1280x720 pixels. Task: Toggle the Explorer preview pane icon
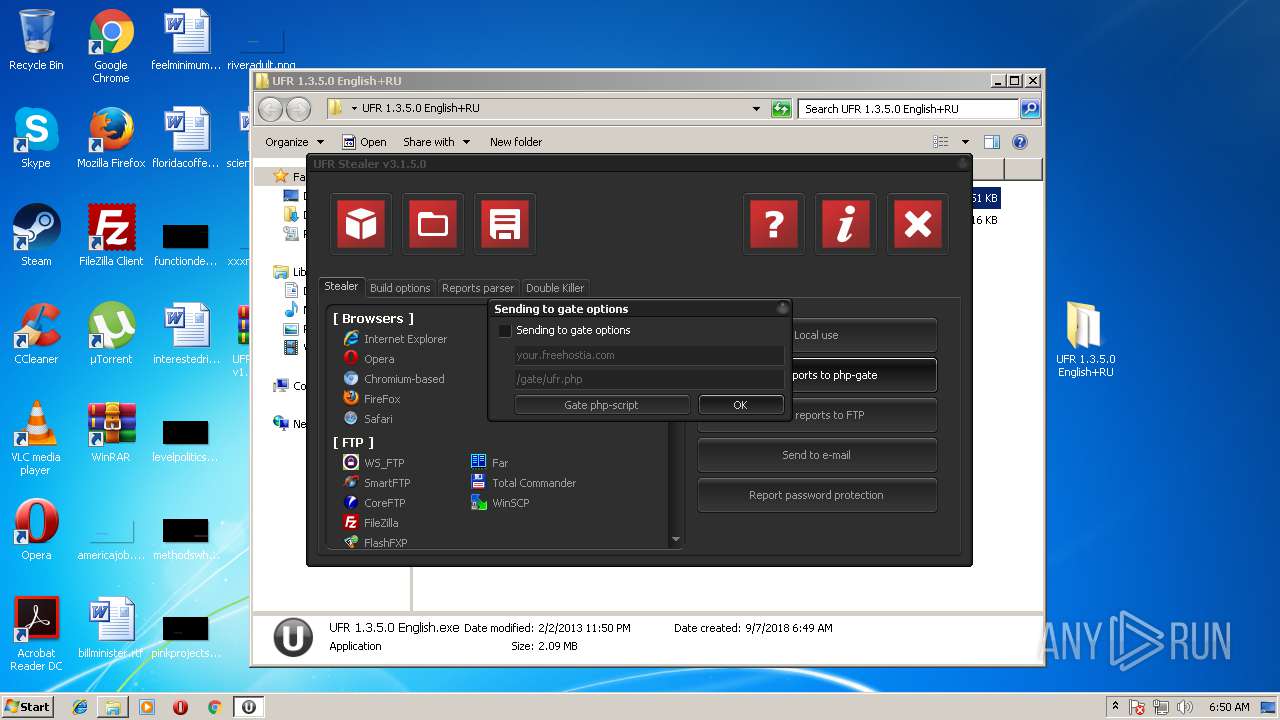(992, 142)
